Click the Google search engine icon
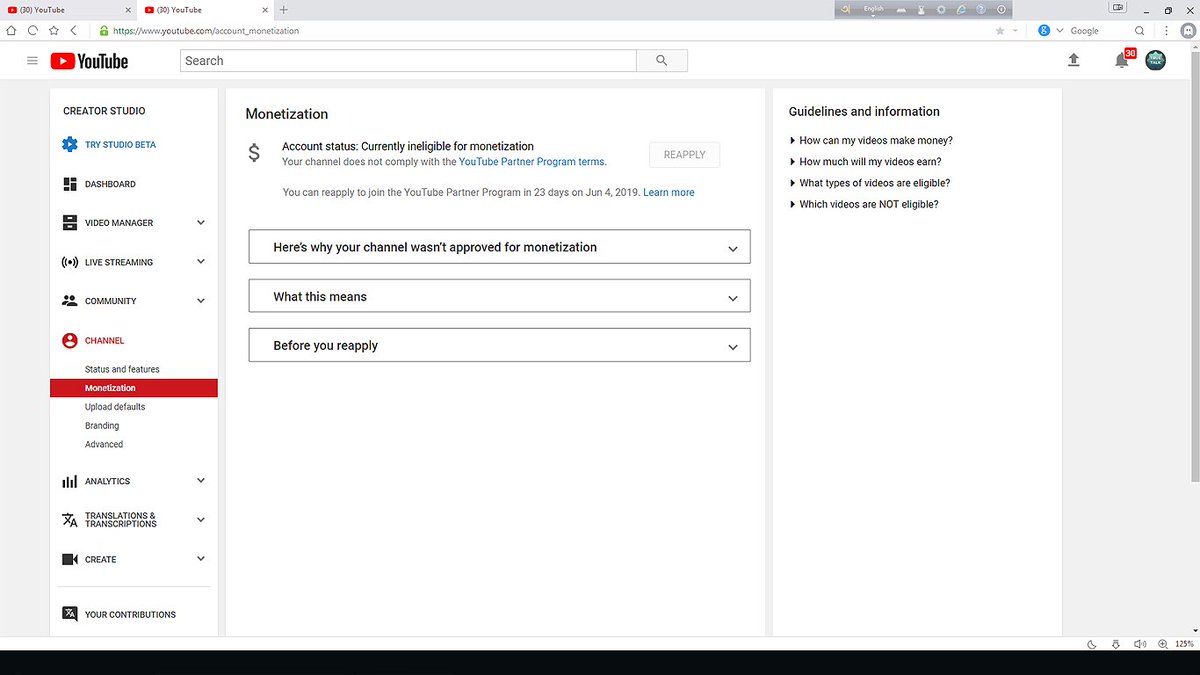This screenshot has width=1200, height=675. 1044,31
